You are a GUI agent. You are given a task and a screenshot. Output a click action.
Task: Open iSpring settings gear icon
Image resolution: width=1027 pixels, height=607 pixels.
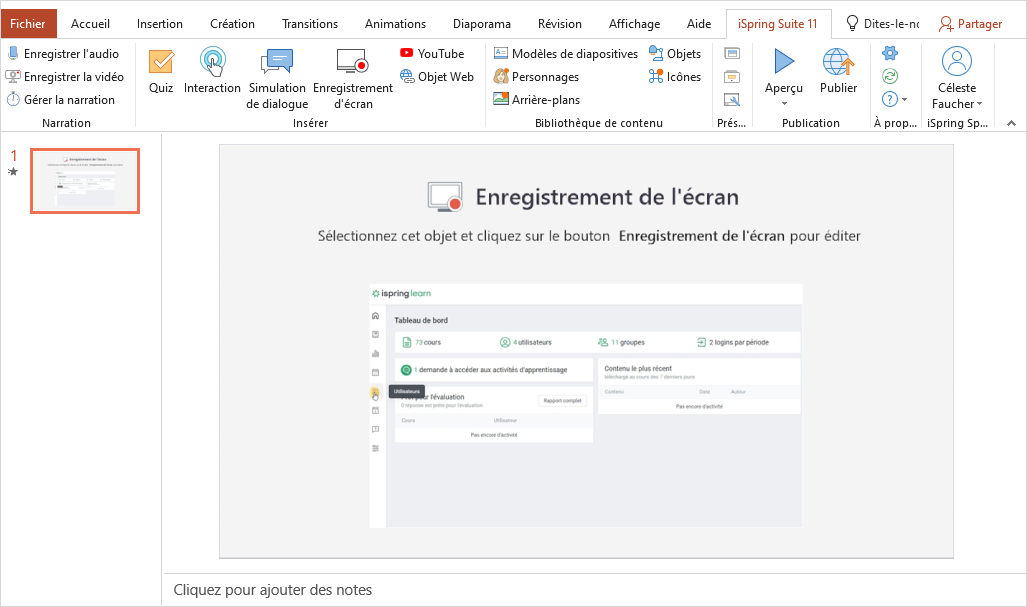890,53
